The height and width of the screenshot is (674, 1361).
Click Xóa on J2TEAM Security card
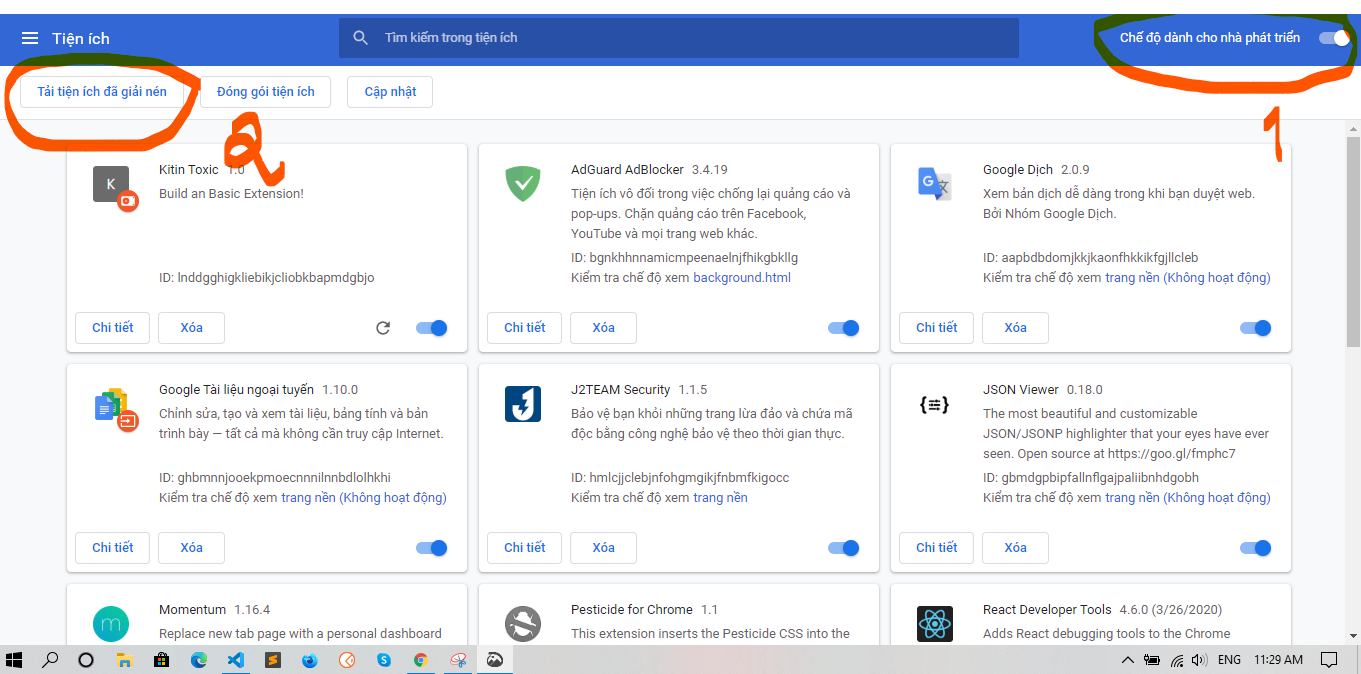[x=603, y=548]
